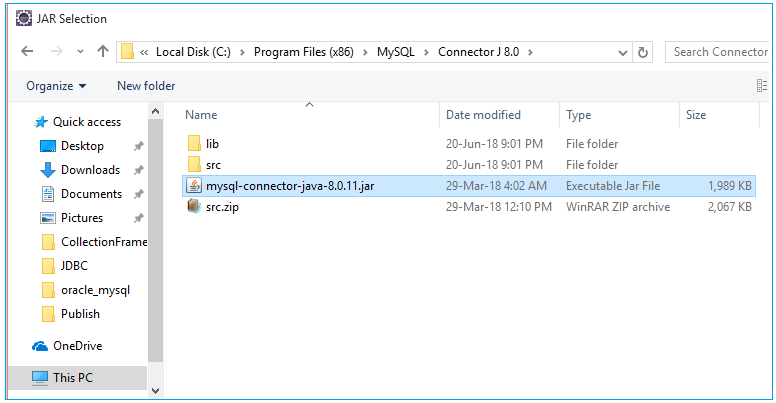Viewport: 776px width, 403px height.
Task: Open Publish folder in sidebar
Action: [x=70, y=314]
